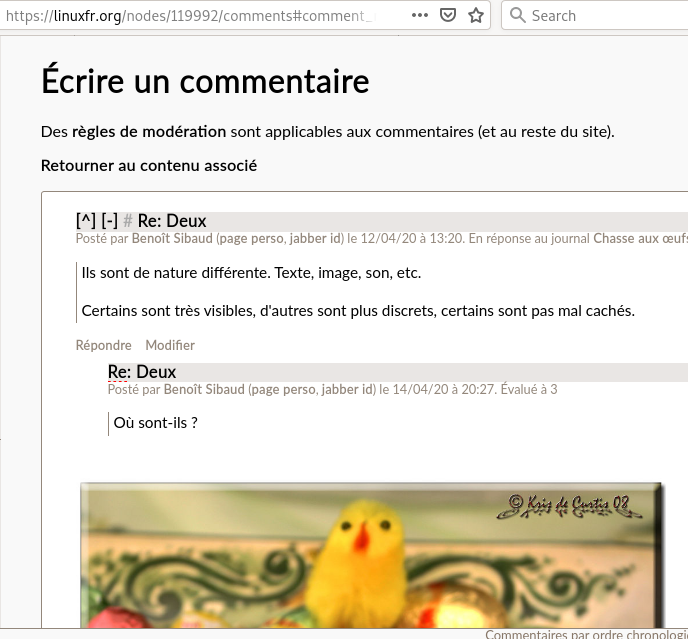The height and width of the screenshot is (639, 688).
Task: Open Chasse aux œufs journal link
Action: [x=640, y=239]
